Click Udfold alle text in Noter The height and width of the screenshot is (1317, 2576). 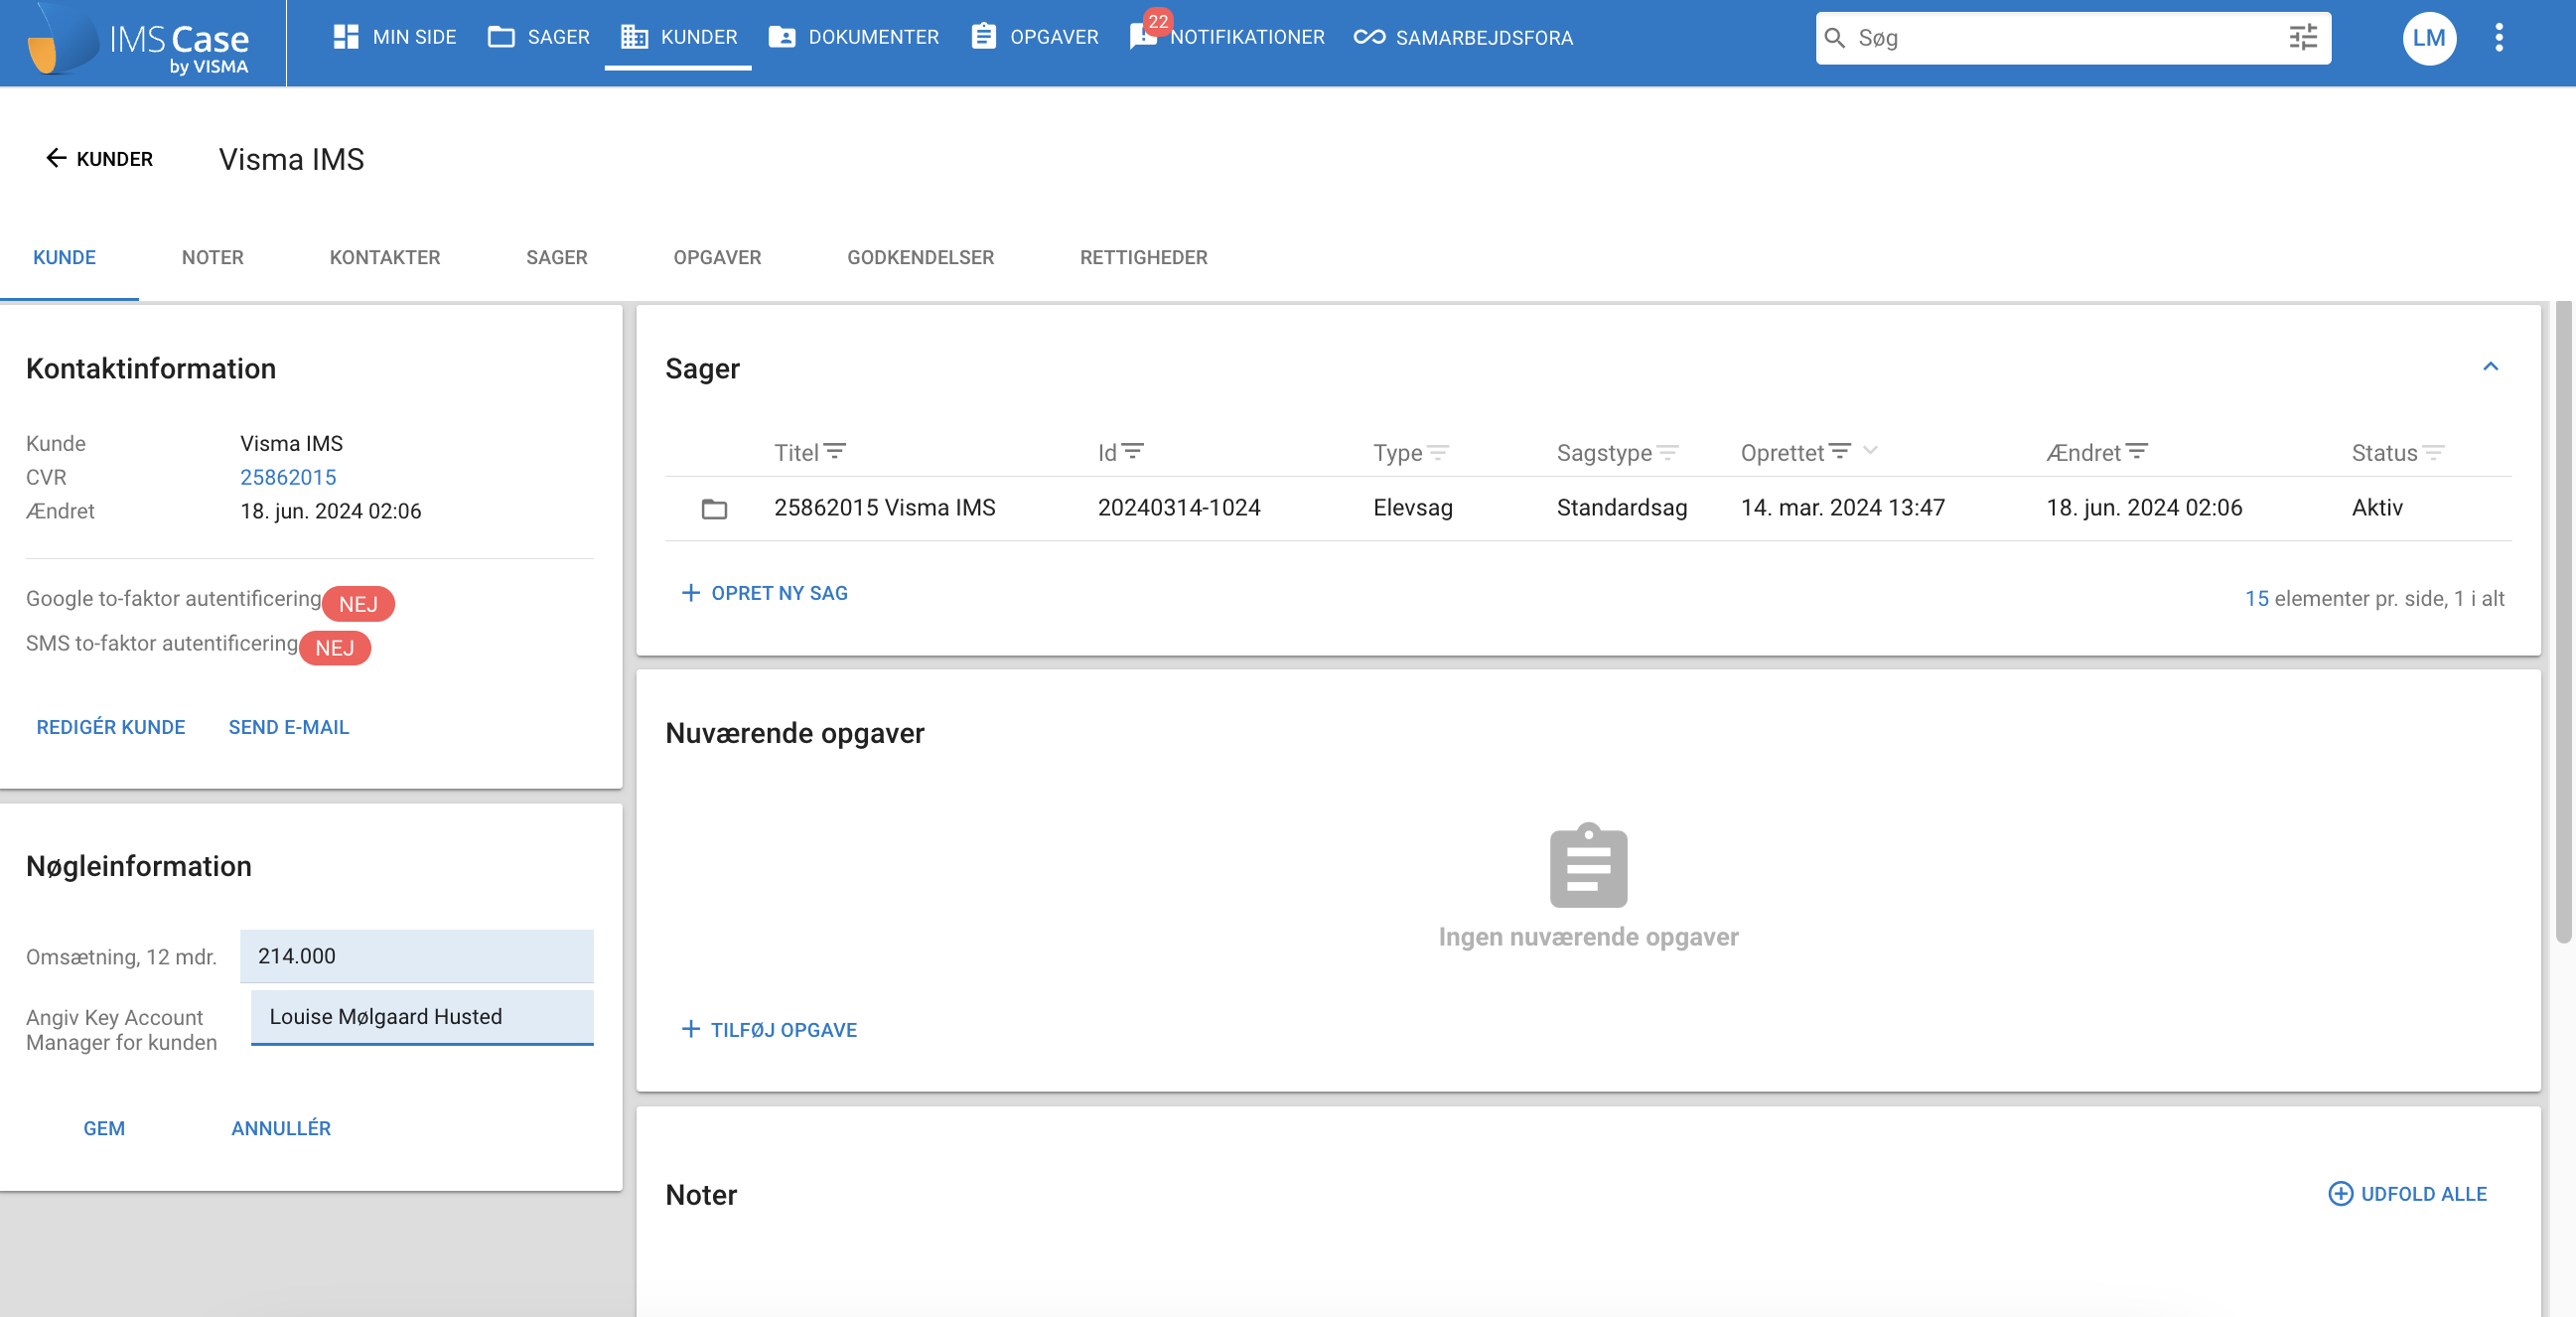[x=2424, y=1194]
